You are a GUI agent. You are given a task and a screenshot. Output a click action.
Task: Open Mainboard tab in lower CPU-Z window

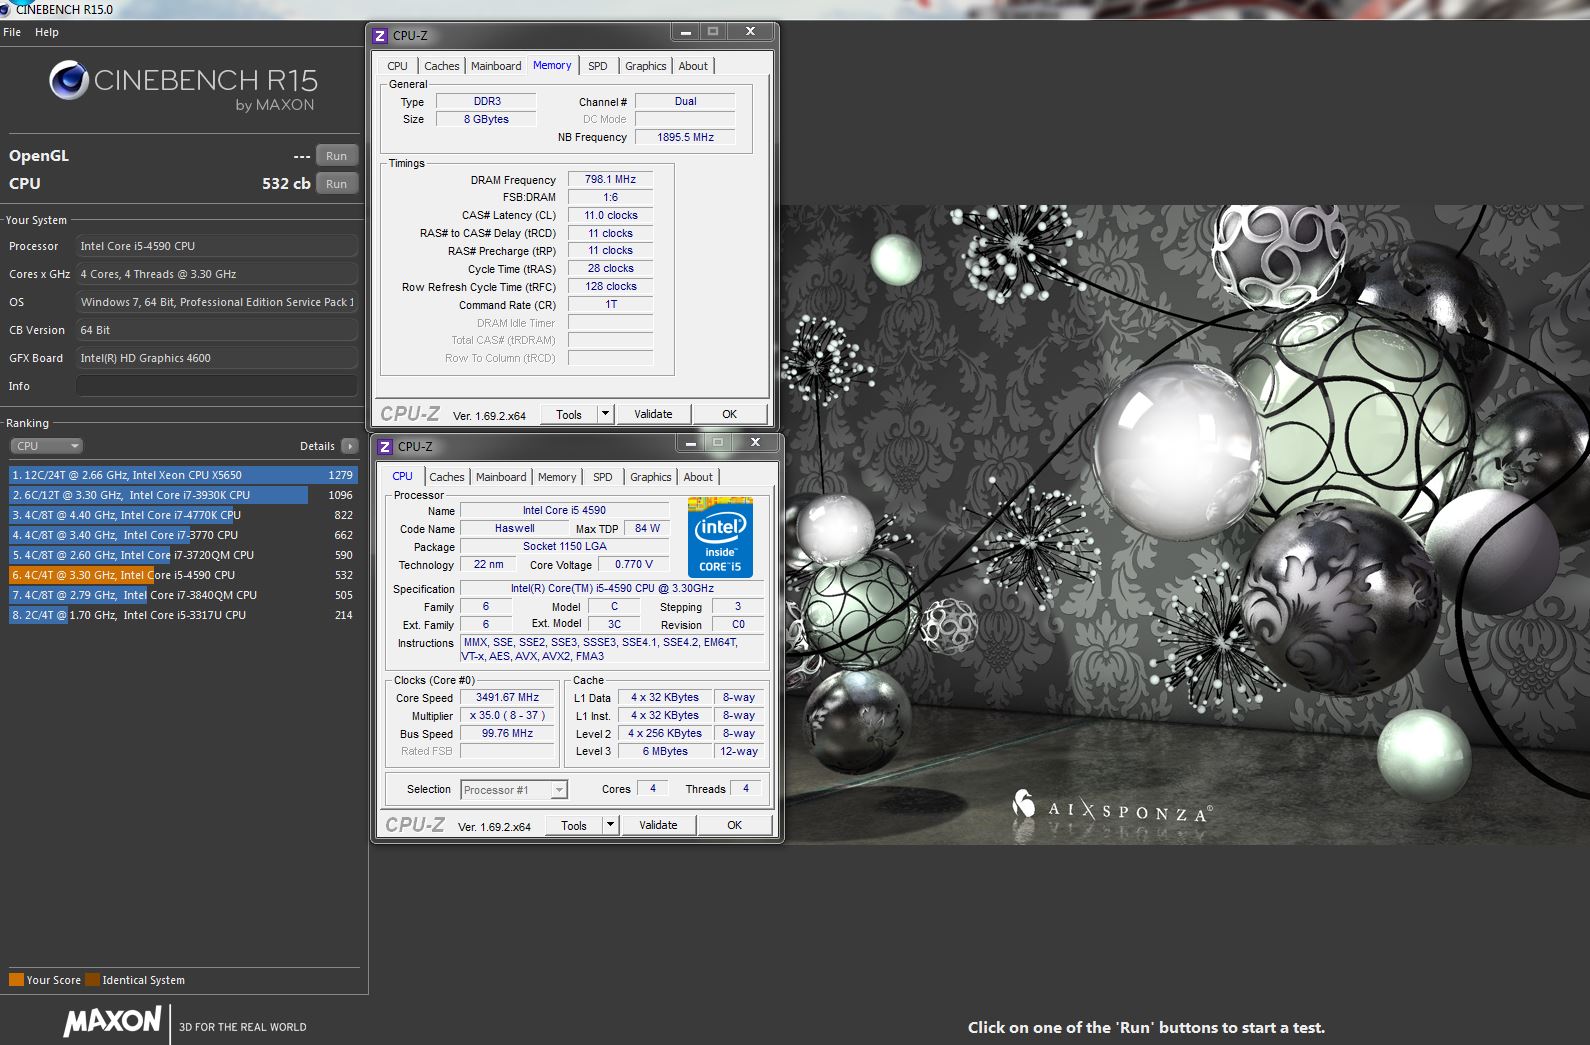pyautogui.click(x=501, y=477)
